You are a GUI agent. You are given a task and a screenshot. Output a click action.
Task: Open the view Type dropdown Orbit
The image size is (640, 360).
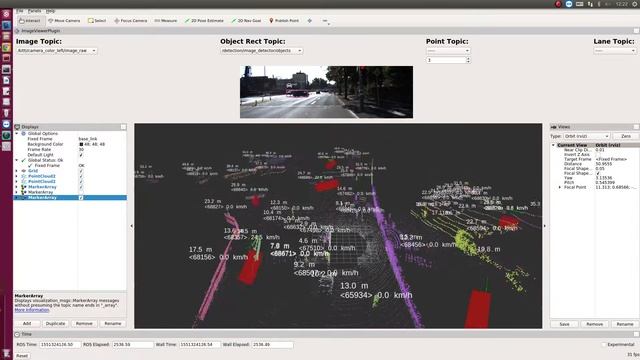pos(587,136)
